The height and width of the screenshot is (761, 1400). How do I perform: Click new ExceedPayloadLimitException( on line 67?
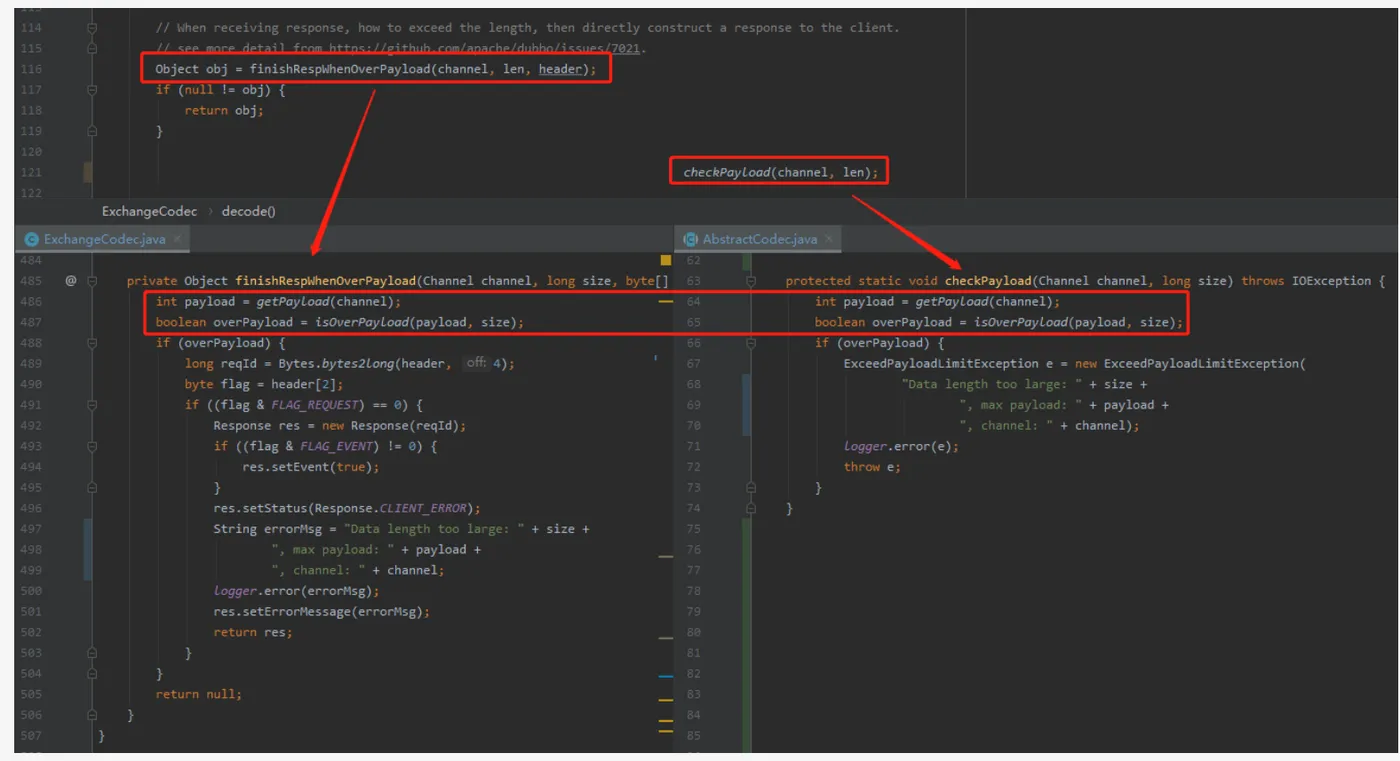[x=1190, y=364]
